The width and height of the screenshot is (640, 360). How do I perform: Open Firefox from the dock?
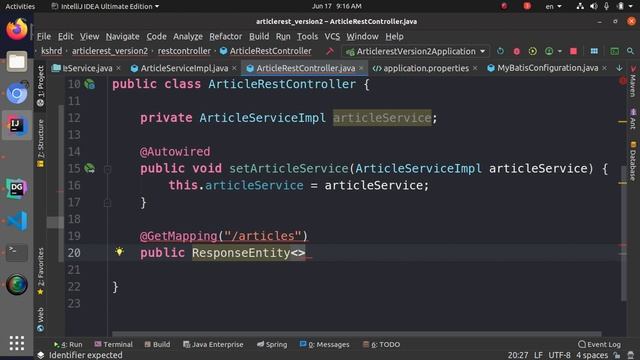click(17, 29)
